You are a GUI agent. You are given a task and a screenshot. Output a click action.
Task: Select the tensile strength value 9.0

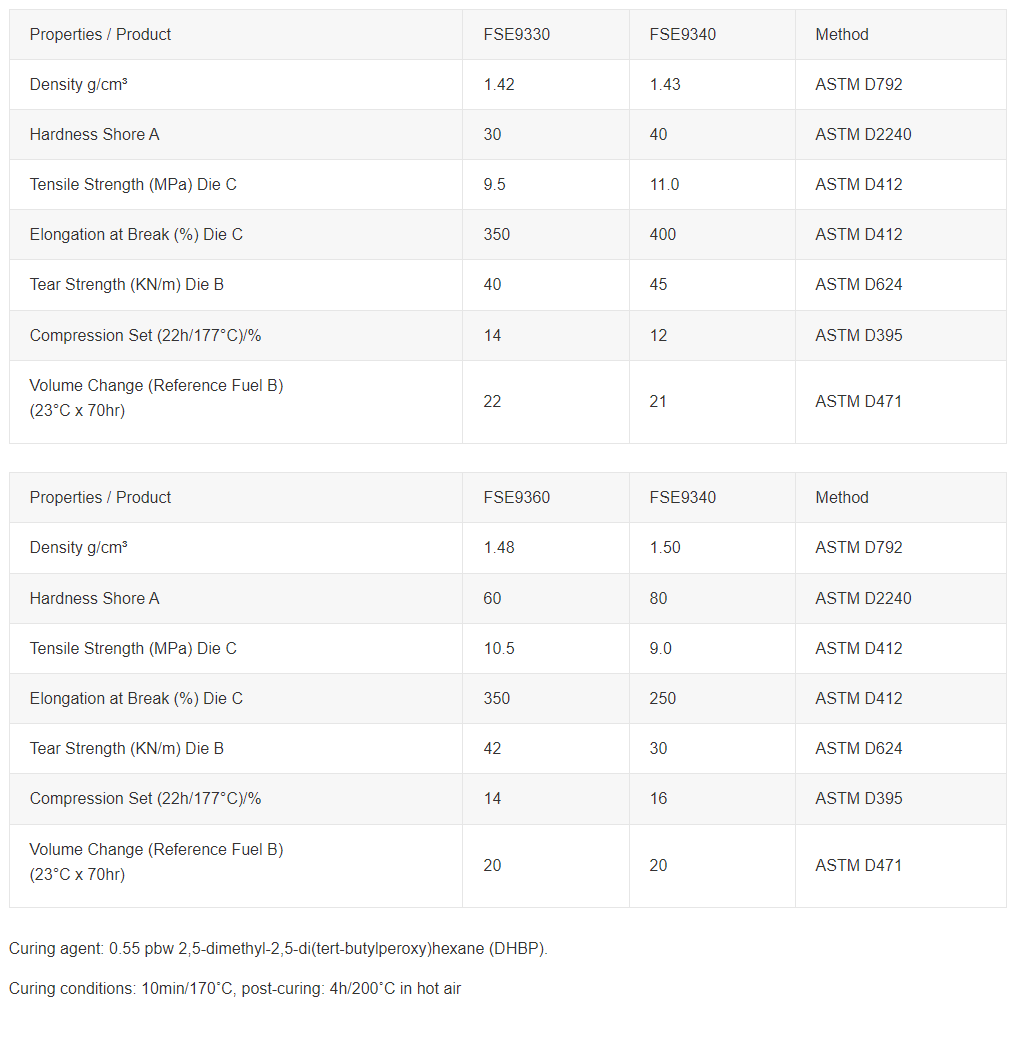tap(660, 649)
